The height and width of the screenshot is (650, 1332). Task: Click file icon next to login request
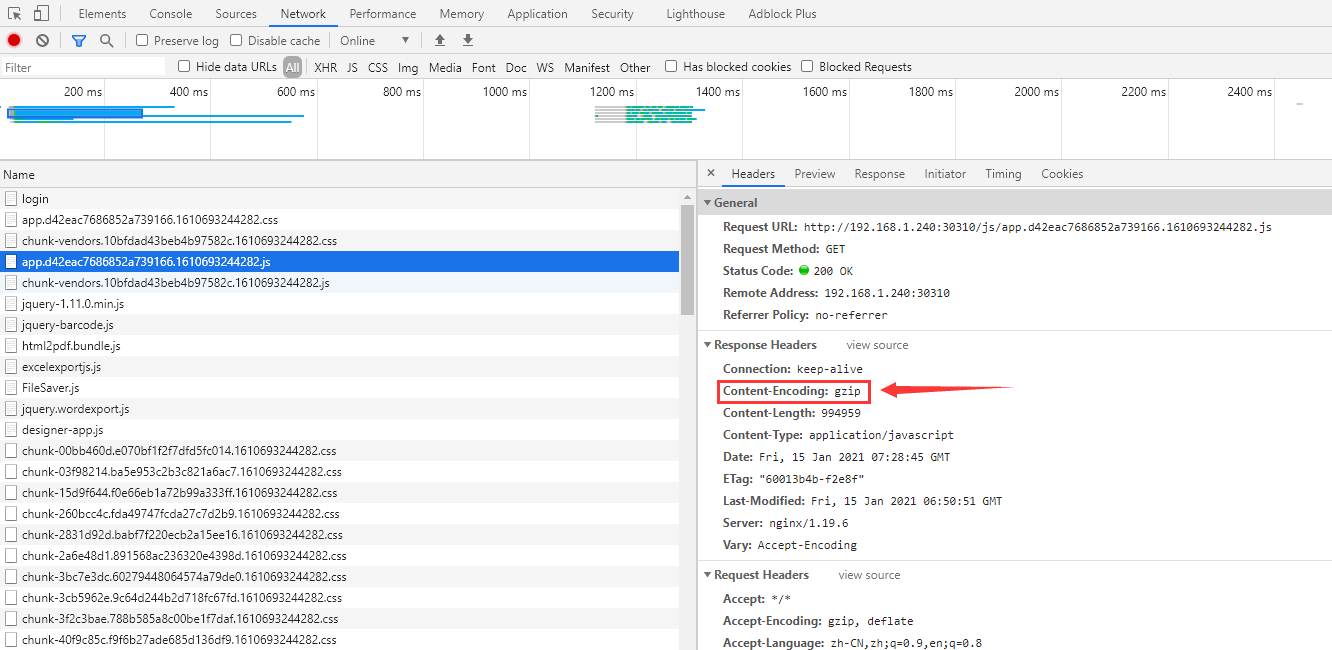point(11,199)
